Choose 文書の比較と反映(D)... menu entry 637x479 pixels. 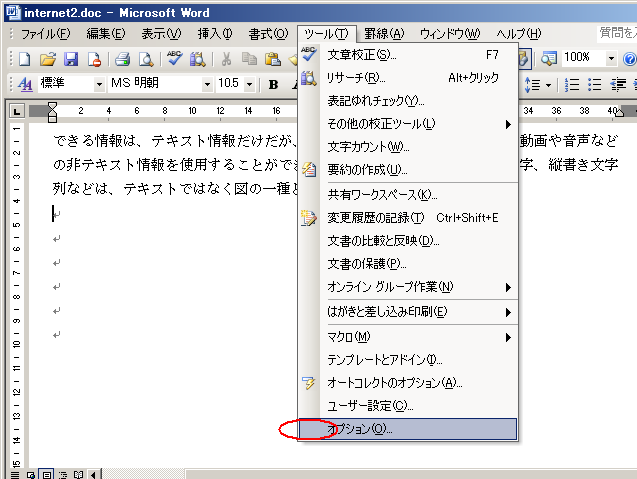[408, 241]
